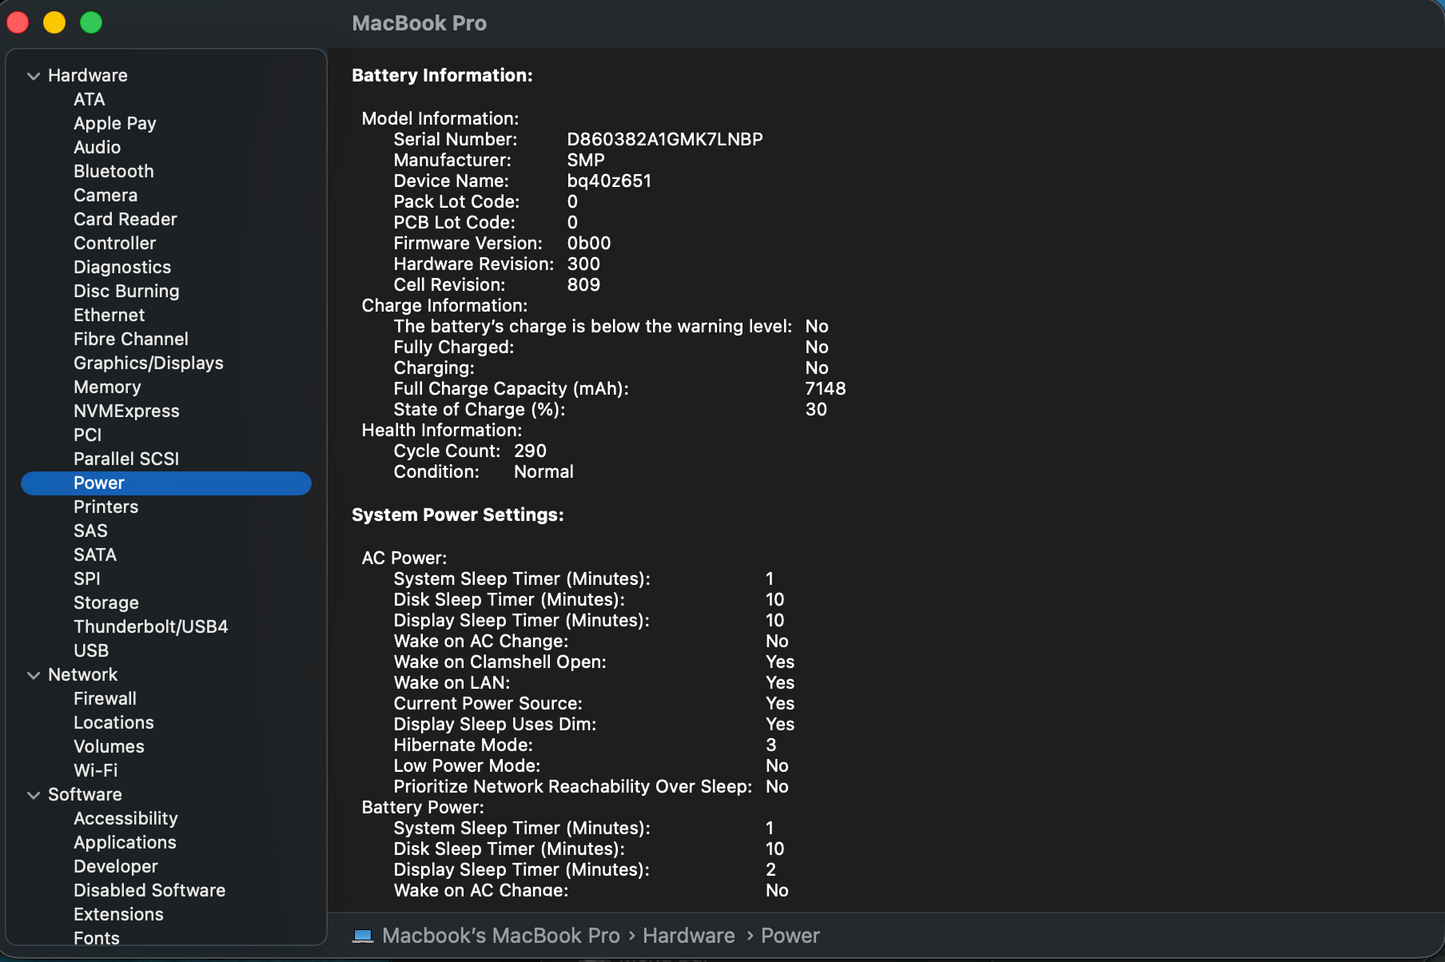Select Card Reader in the sidebar
The width and height of the screenshot is (1445, 962).
125,219
